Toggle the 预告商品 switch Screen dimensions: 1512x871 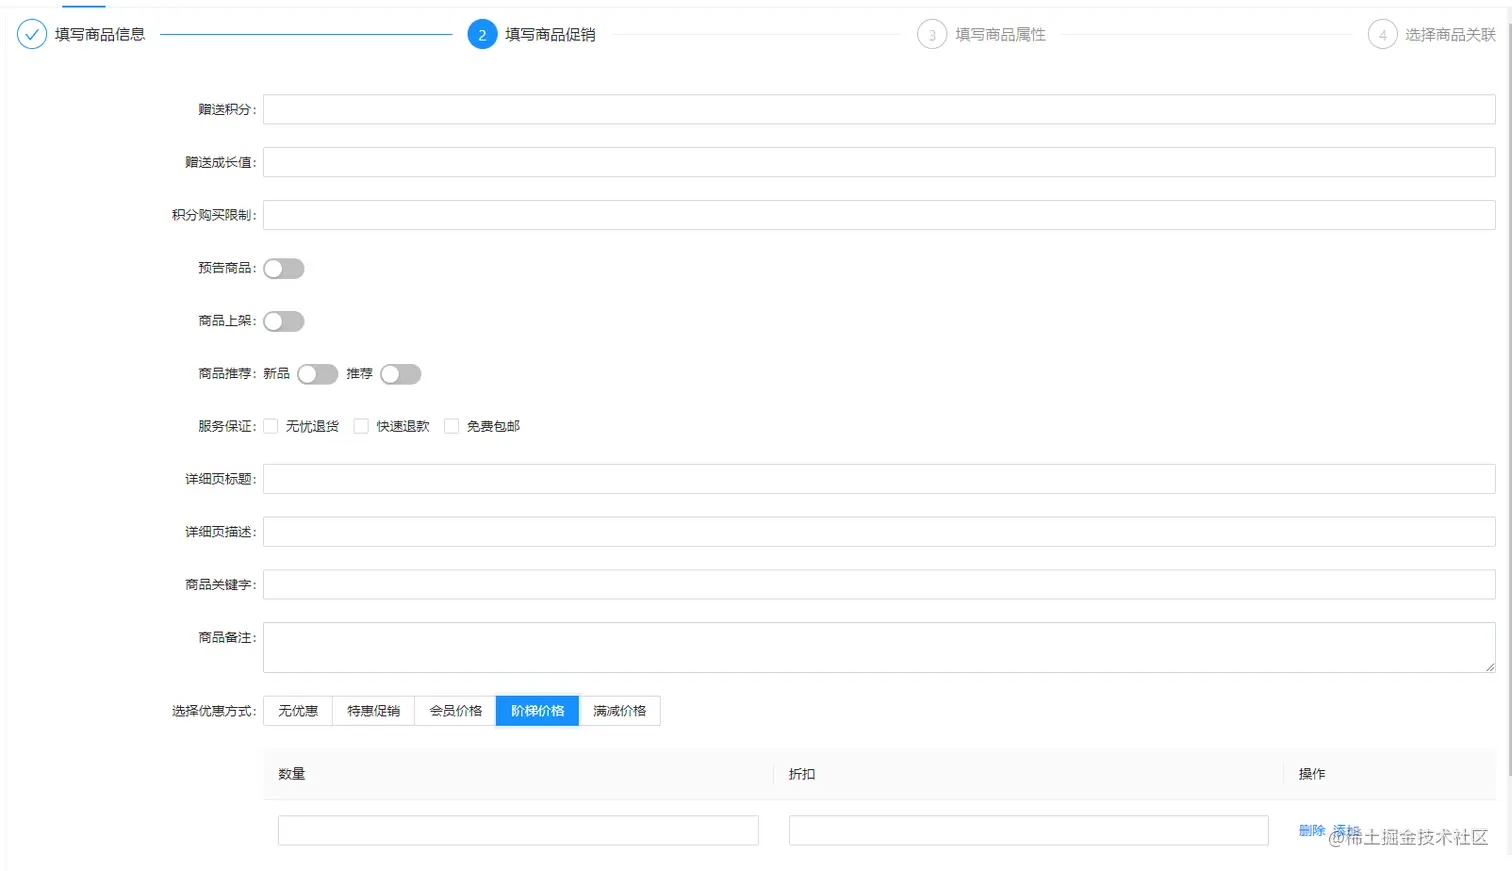coord(284,268)
